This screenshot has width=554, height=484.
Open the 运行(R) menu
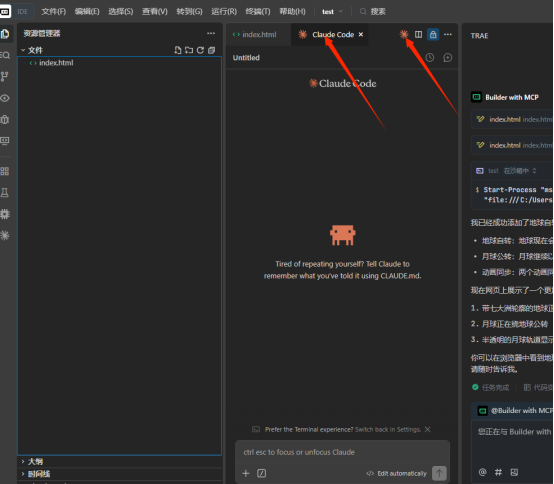click(224, 12)
